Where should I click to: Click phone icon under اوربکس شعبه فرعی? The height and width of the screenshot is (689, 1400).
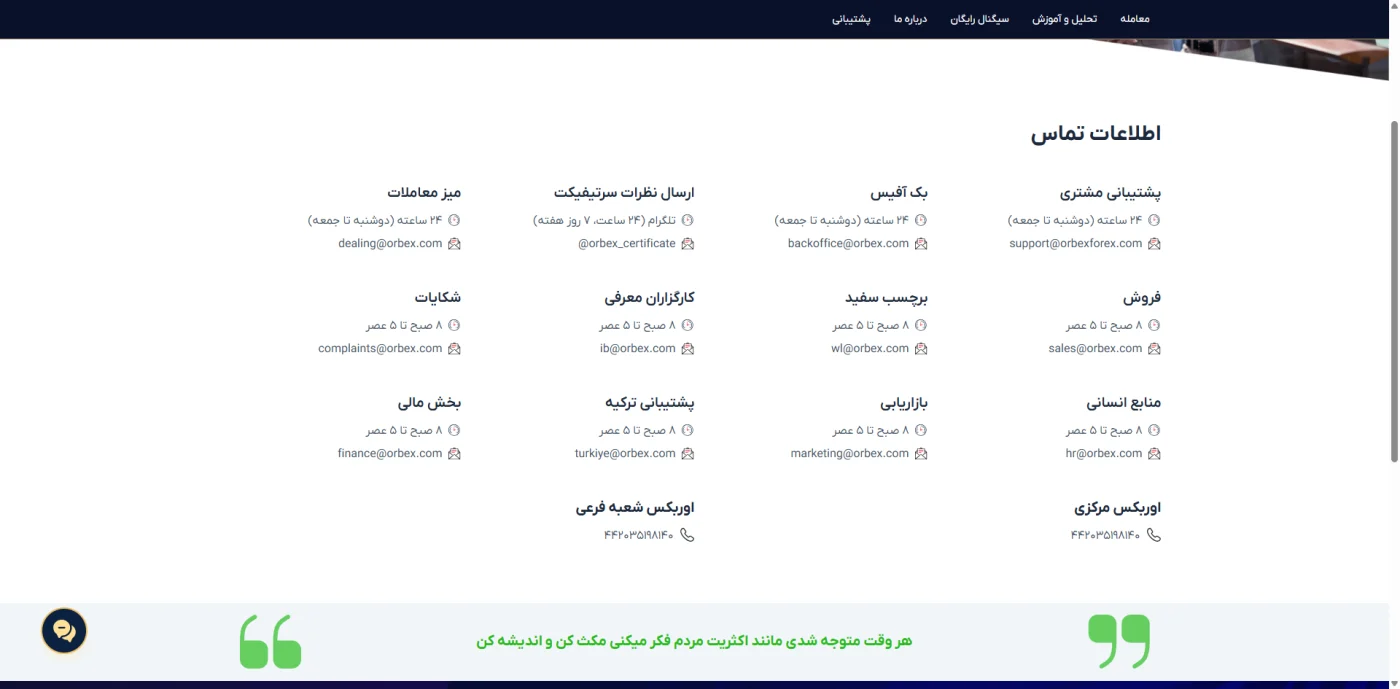687,535
